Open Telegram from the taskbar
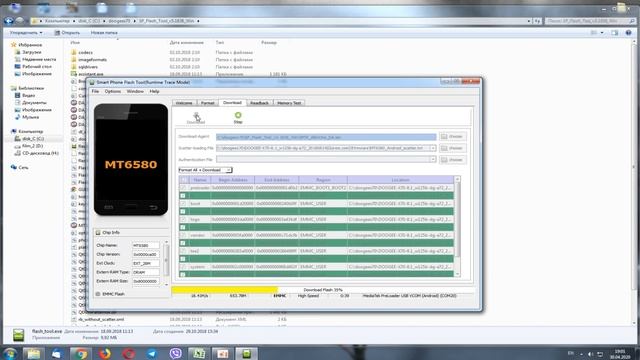Screen dimensions: 640x360 coord(152,353)
